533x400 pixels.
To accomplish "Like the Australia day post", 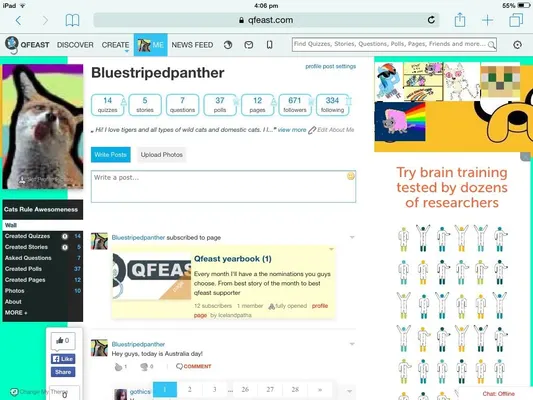I will pos(119,366).
